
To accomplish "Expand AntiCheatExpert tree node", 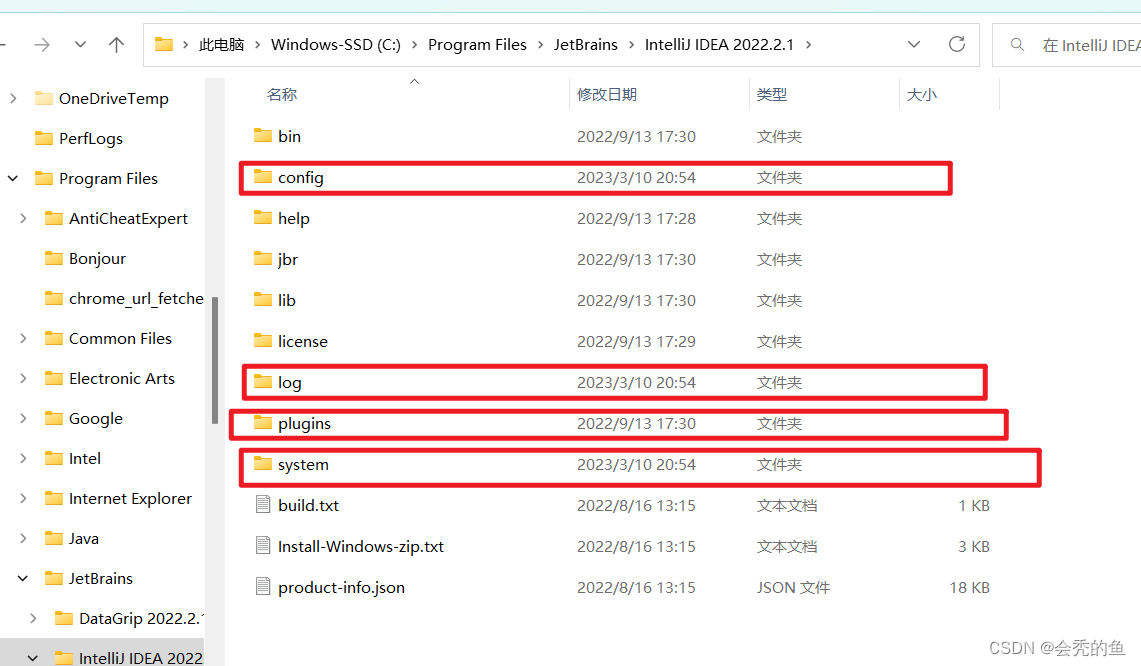I will click(23, 218).
